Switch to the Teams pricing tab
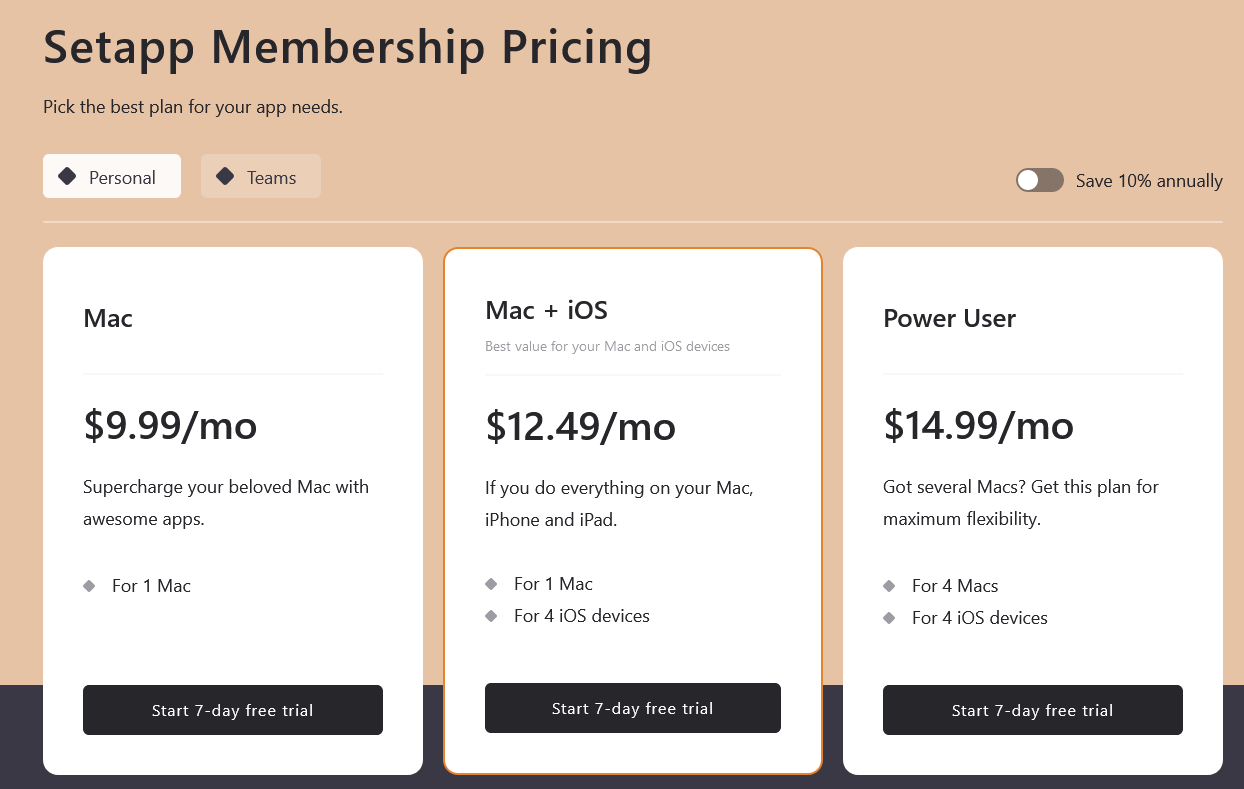The height and width of the screenshot is (789, 1244). [261, 176]
